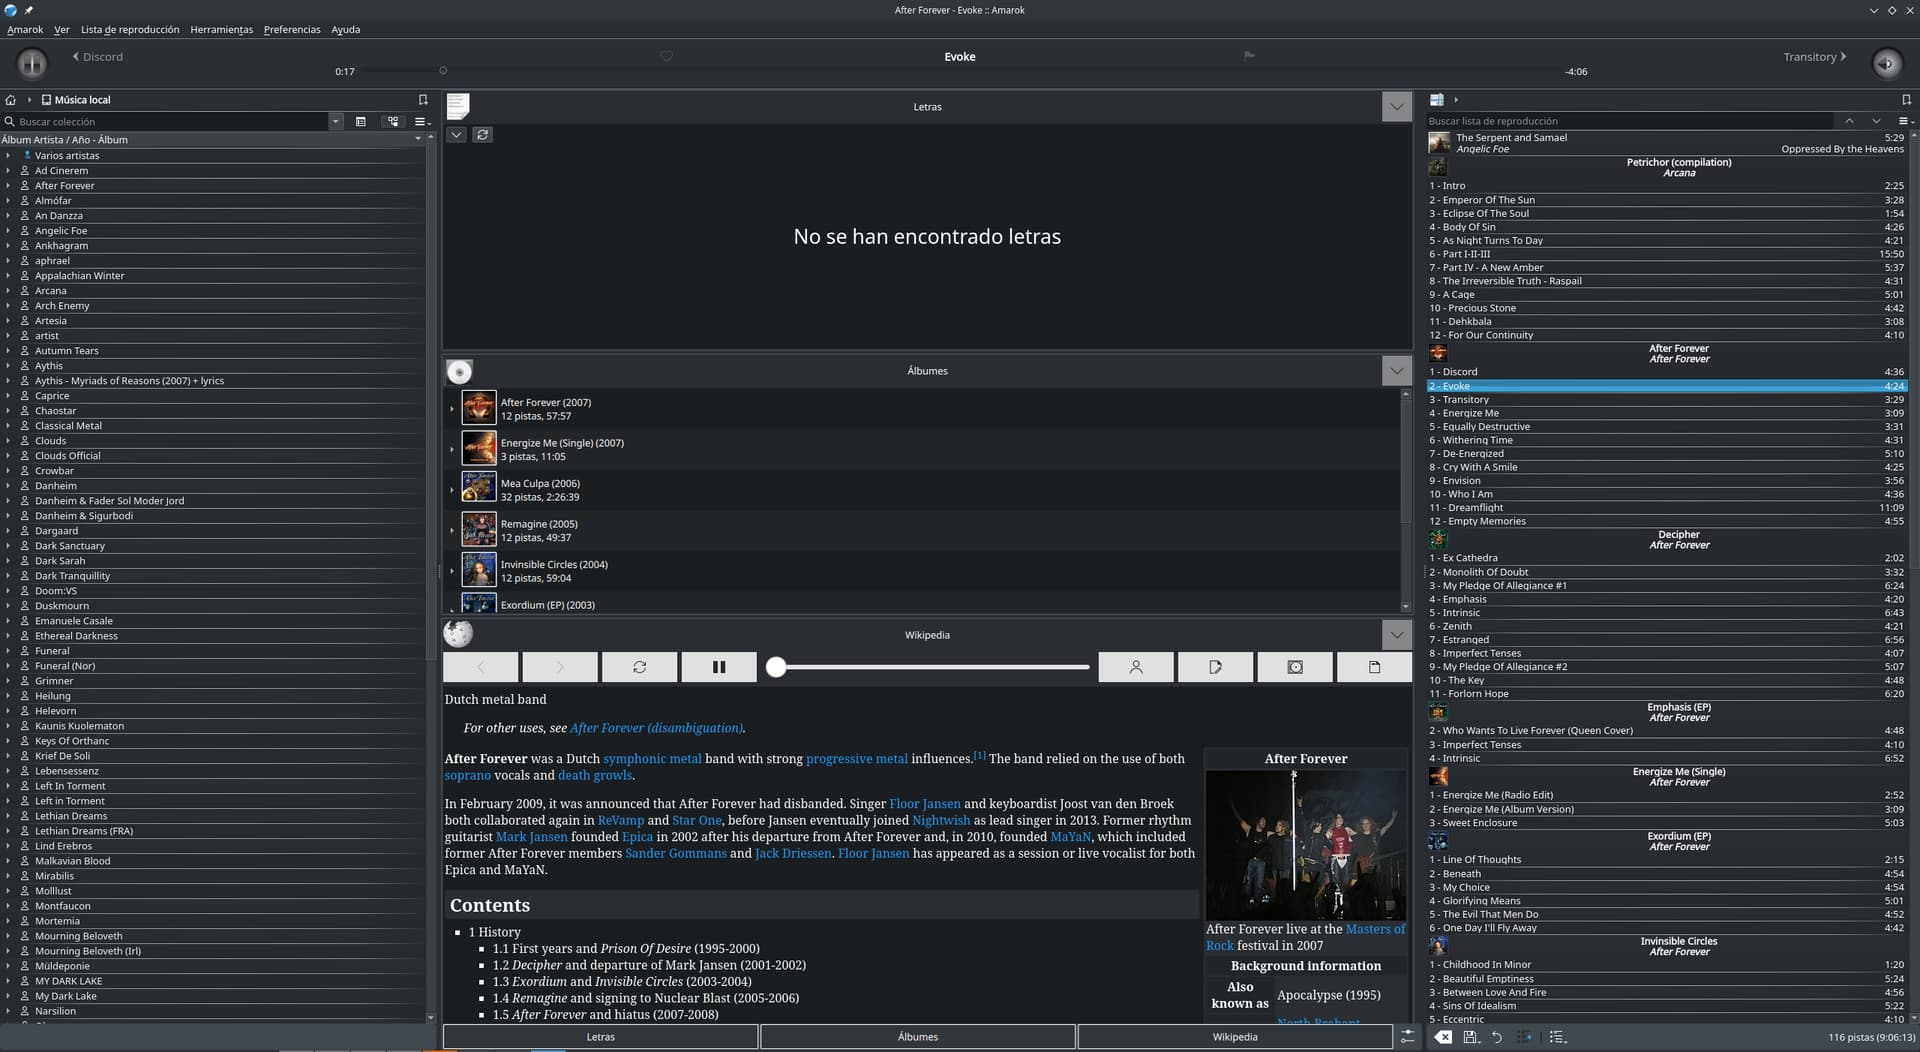Viewport: 1920px width, 1052px height.
Task: Click Wikipedia forward navigation button
Action: point(560,667)
